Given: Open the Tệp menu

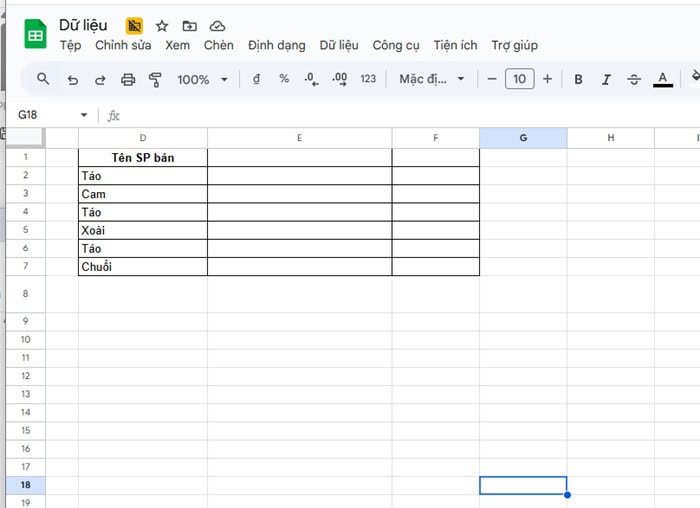Looking at the screenshot, I should (71, 45).
